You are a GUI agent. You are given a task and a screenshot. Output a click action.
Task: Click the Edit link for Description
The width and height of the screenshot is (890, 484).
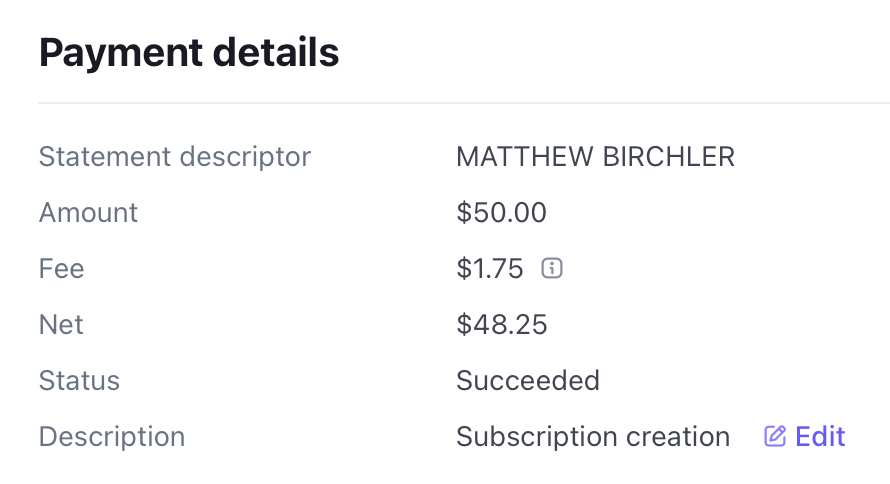[804, 436]
